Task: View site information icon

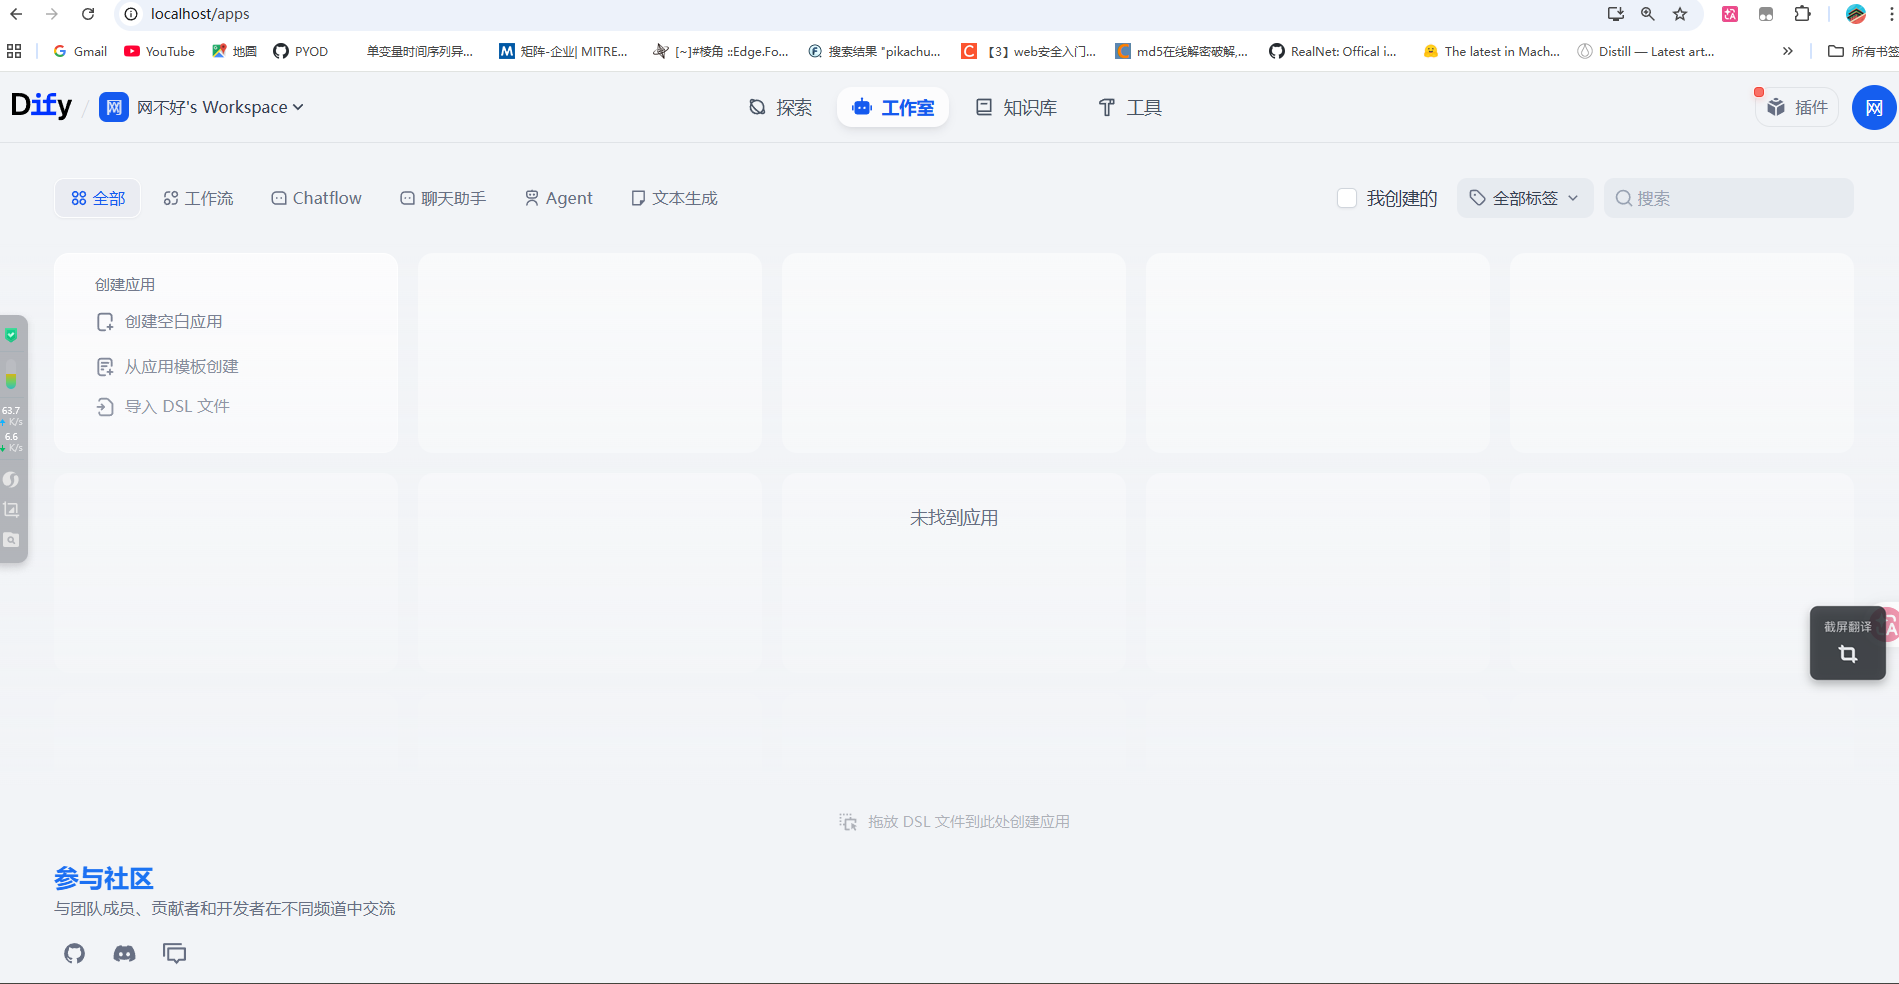Action: point(131,14)
